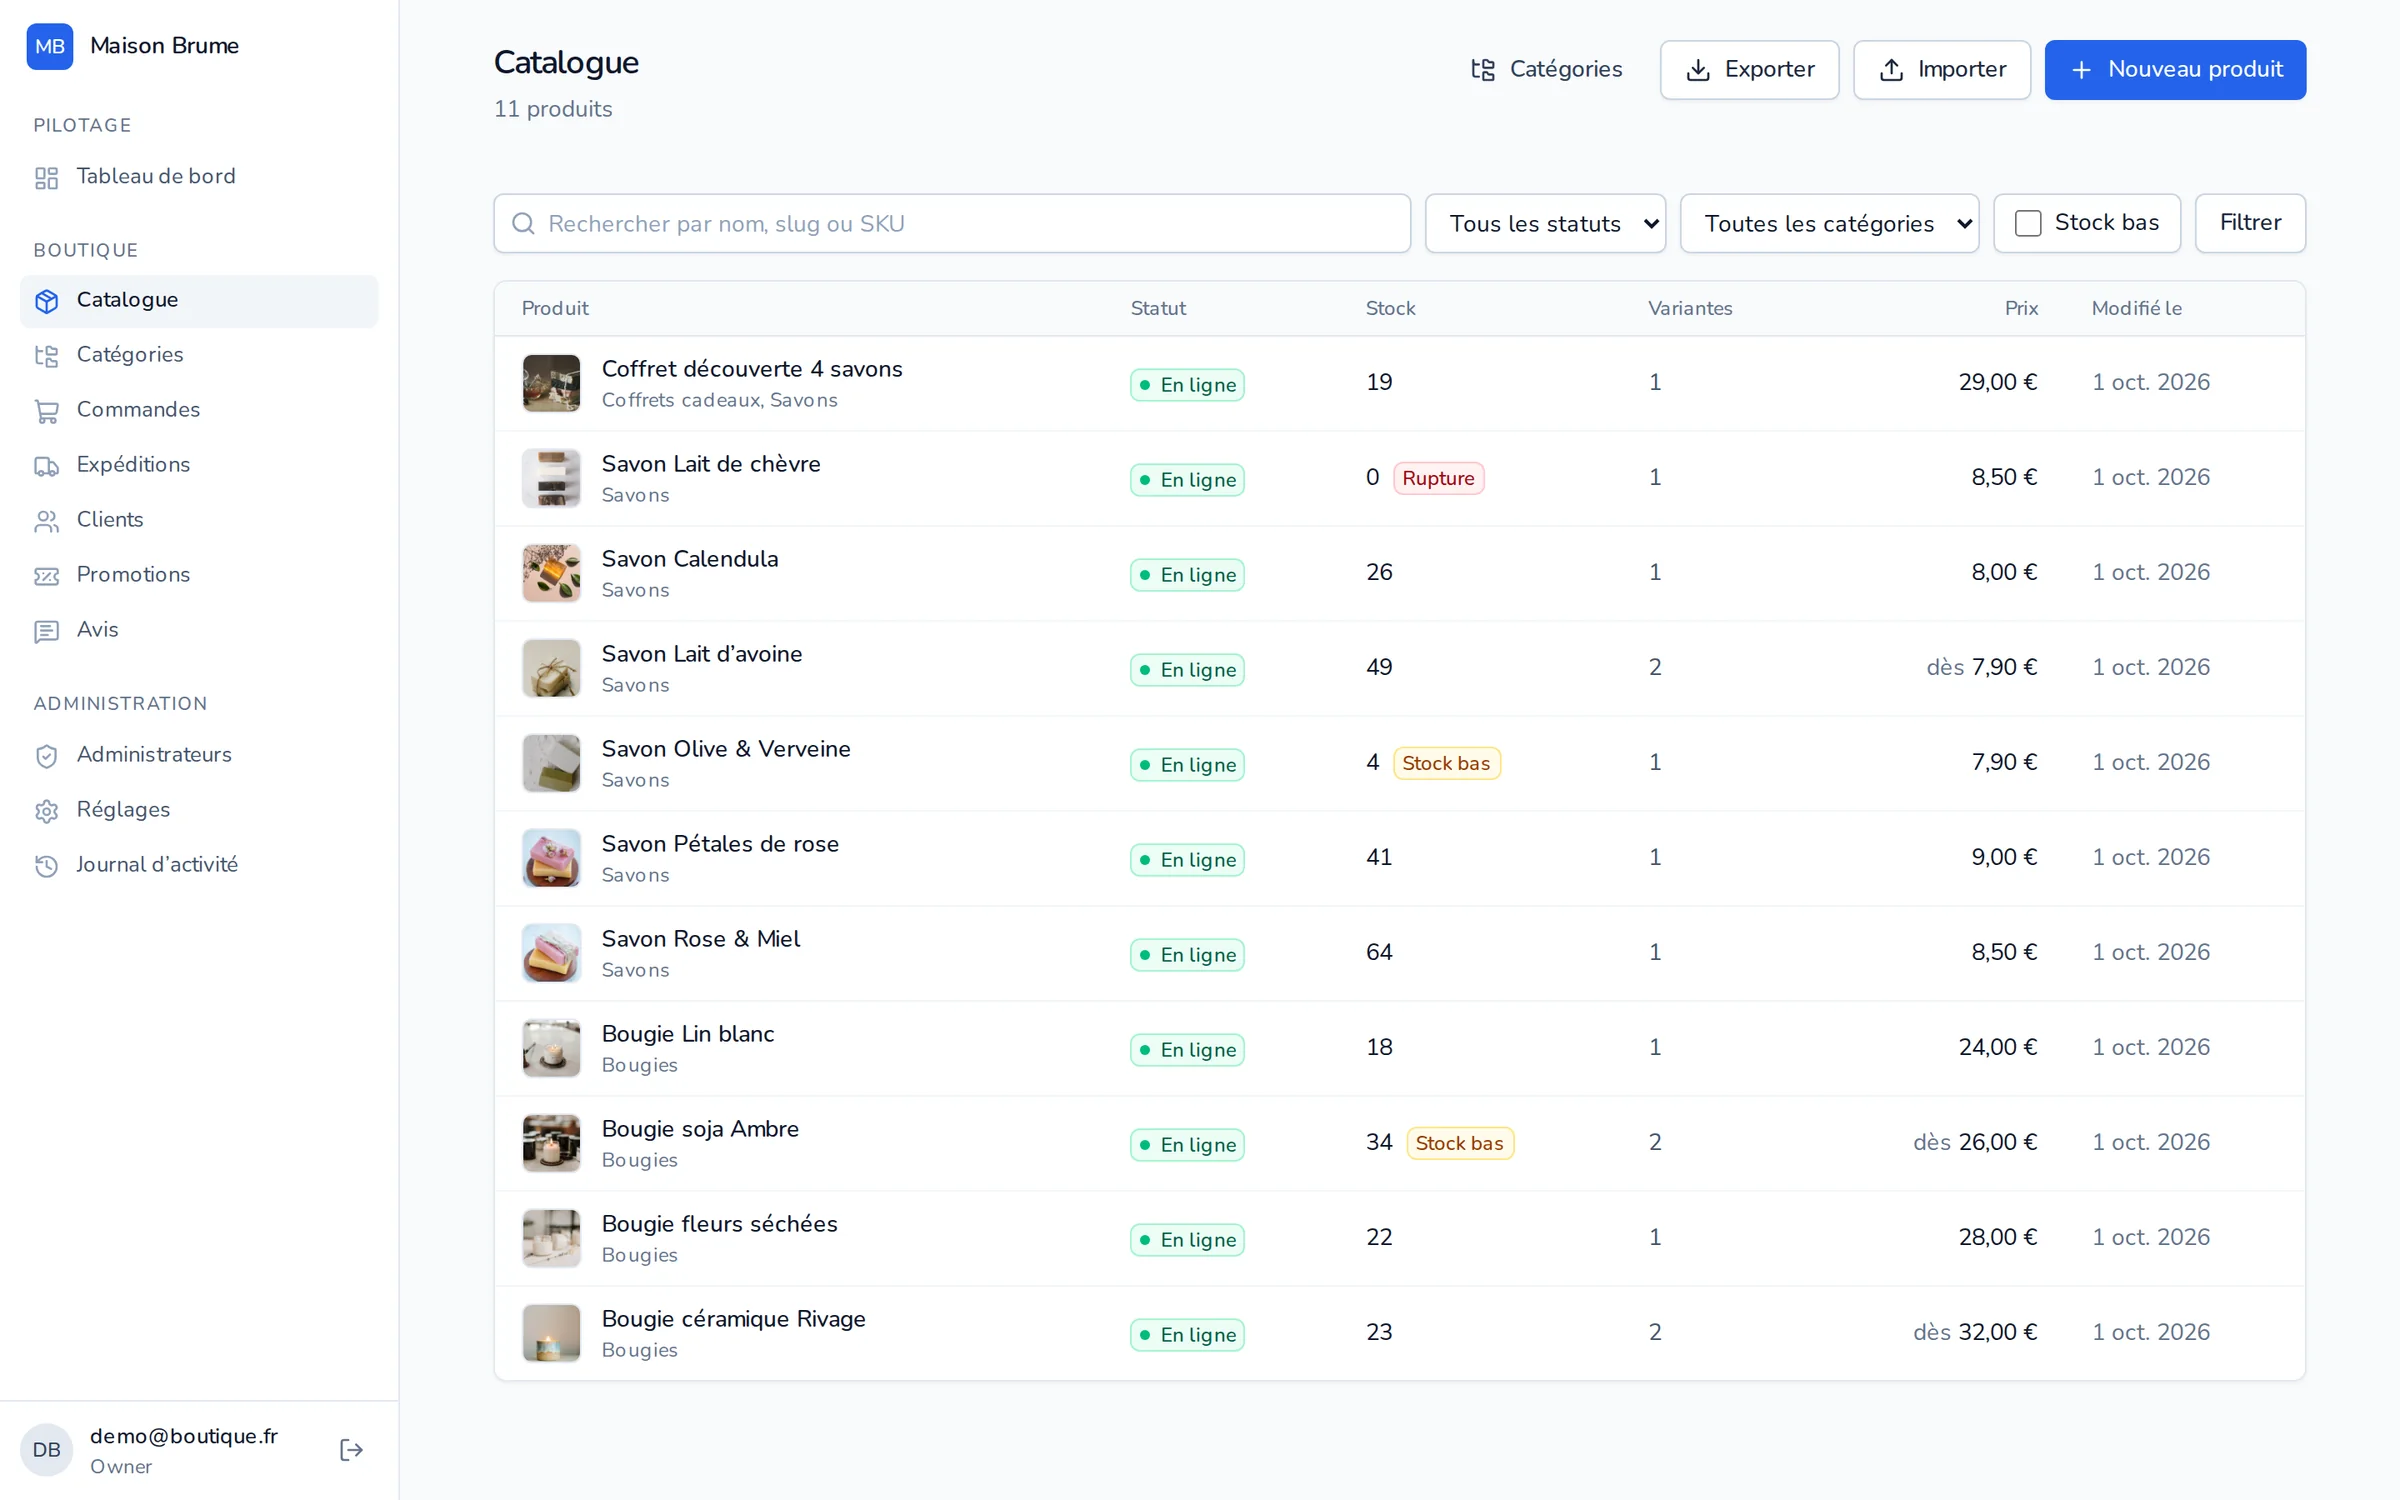The image size is (2400, 1500).
Task: Click the Promotions ticket icon
Action: tap(47, 576)
